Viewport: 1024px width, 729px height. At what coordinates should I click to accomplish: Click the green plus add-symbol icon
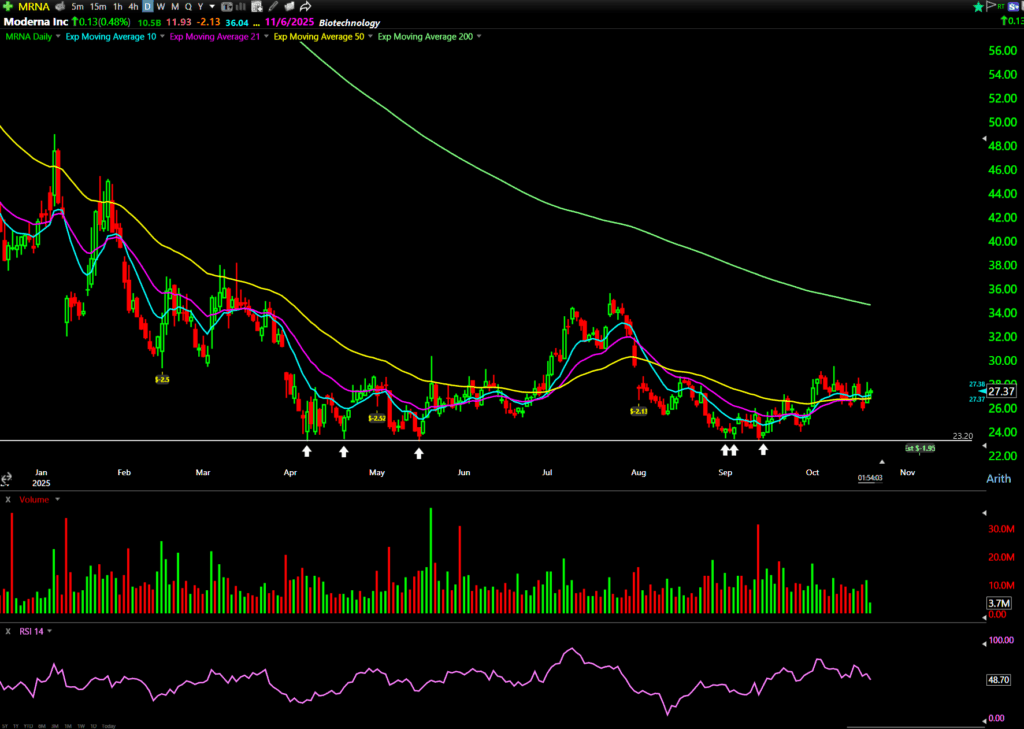pos(8,6)
